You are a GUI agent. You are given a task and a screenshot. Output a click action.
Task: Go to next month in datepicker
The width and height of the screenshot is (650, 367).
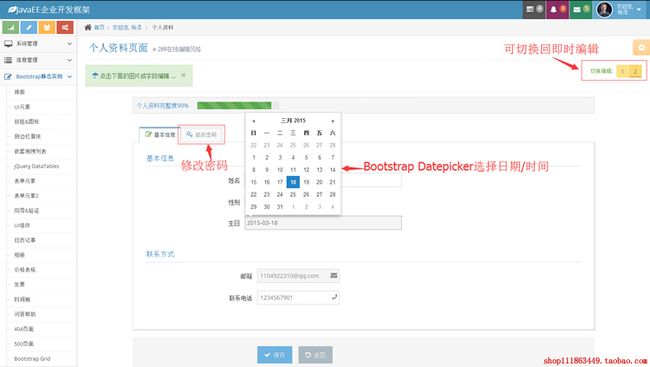tap(332, 121)
